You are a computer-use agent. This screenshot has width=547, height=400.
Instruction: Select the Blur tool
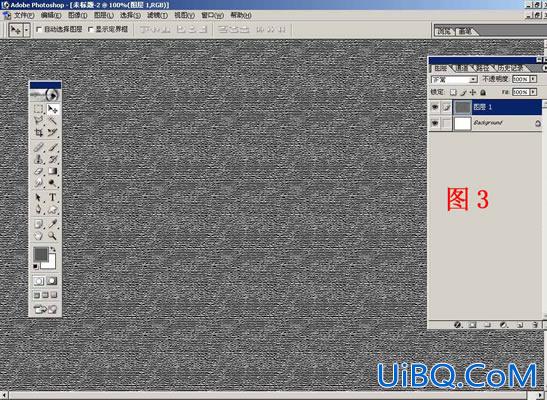pos(38,182)
